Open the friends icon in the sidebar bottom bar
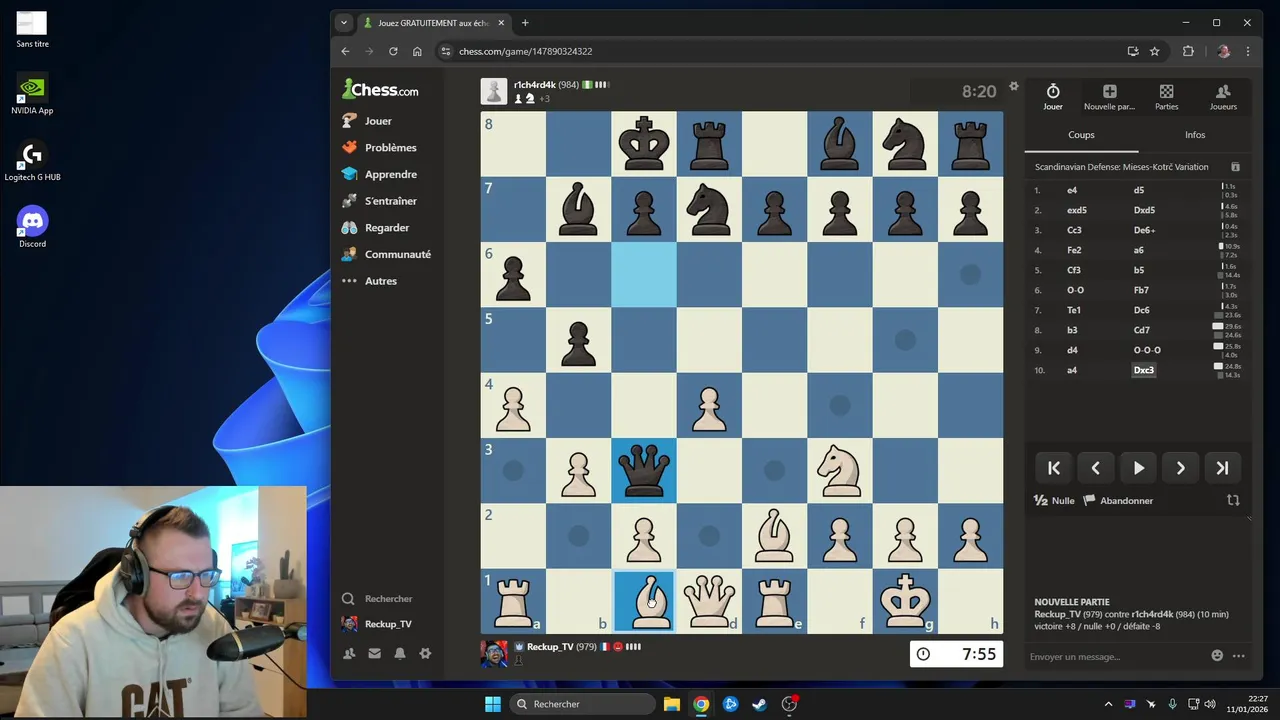 (x=349, y=653)
